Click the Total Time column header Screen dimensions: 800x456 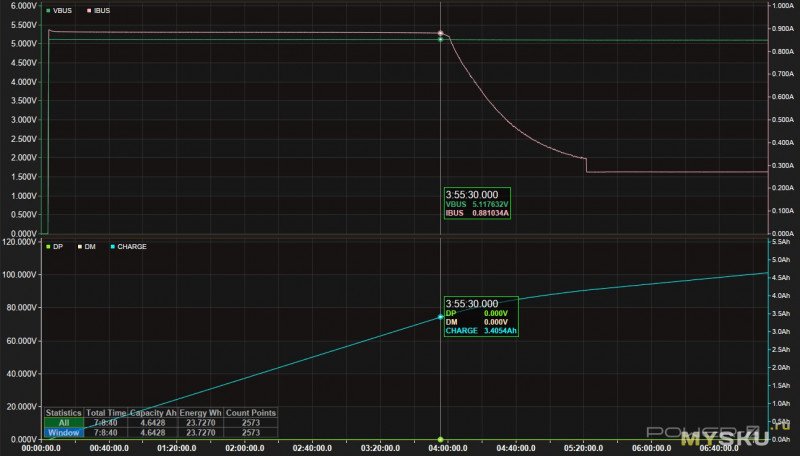pos(107,412)
